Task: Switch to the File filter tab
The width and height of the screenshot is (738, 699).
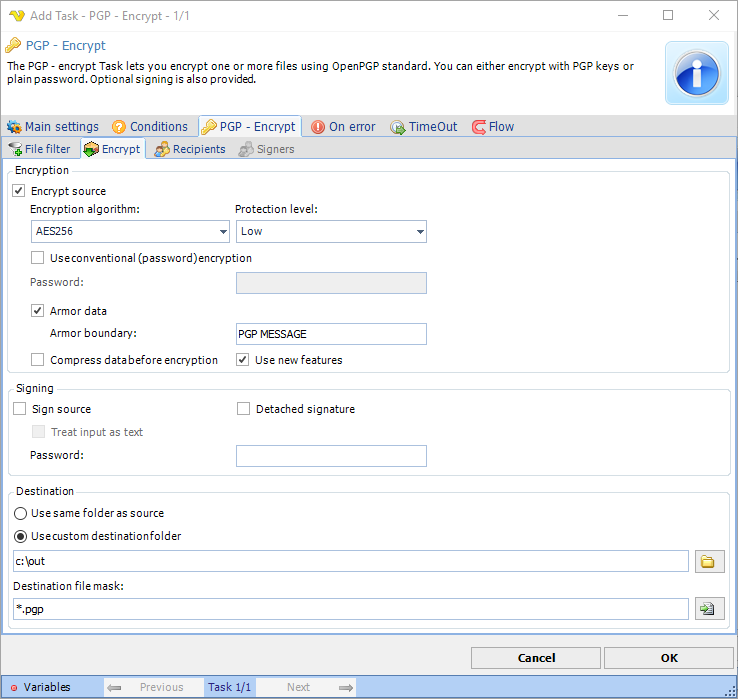Action: [x=39, y=149]
